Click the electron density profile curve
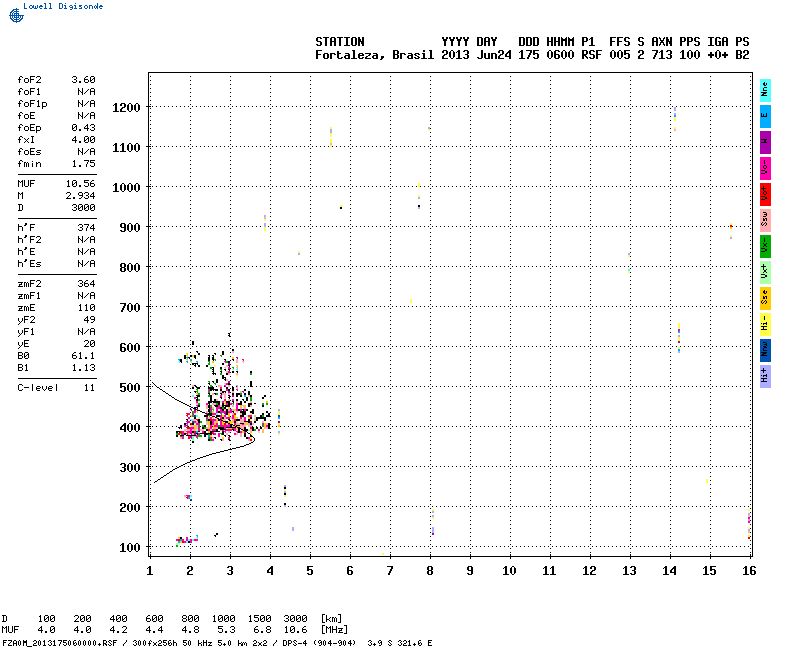This screenshot has height=650, width=800. coord(204,433)
